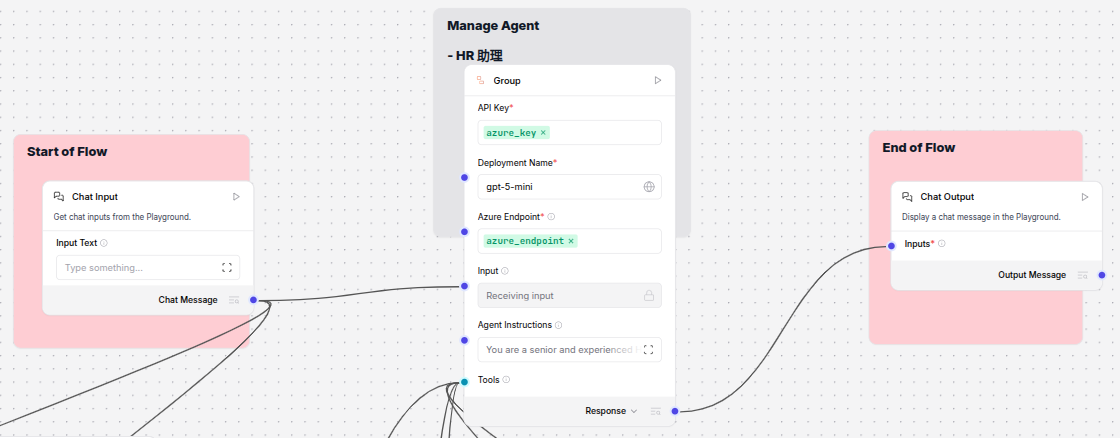
Task: Inspect the Output Message icon
Action: (x=1083, y=275)
